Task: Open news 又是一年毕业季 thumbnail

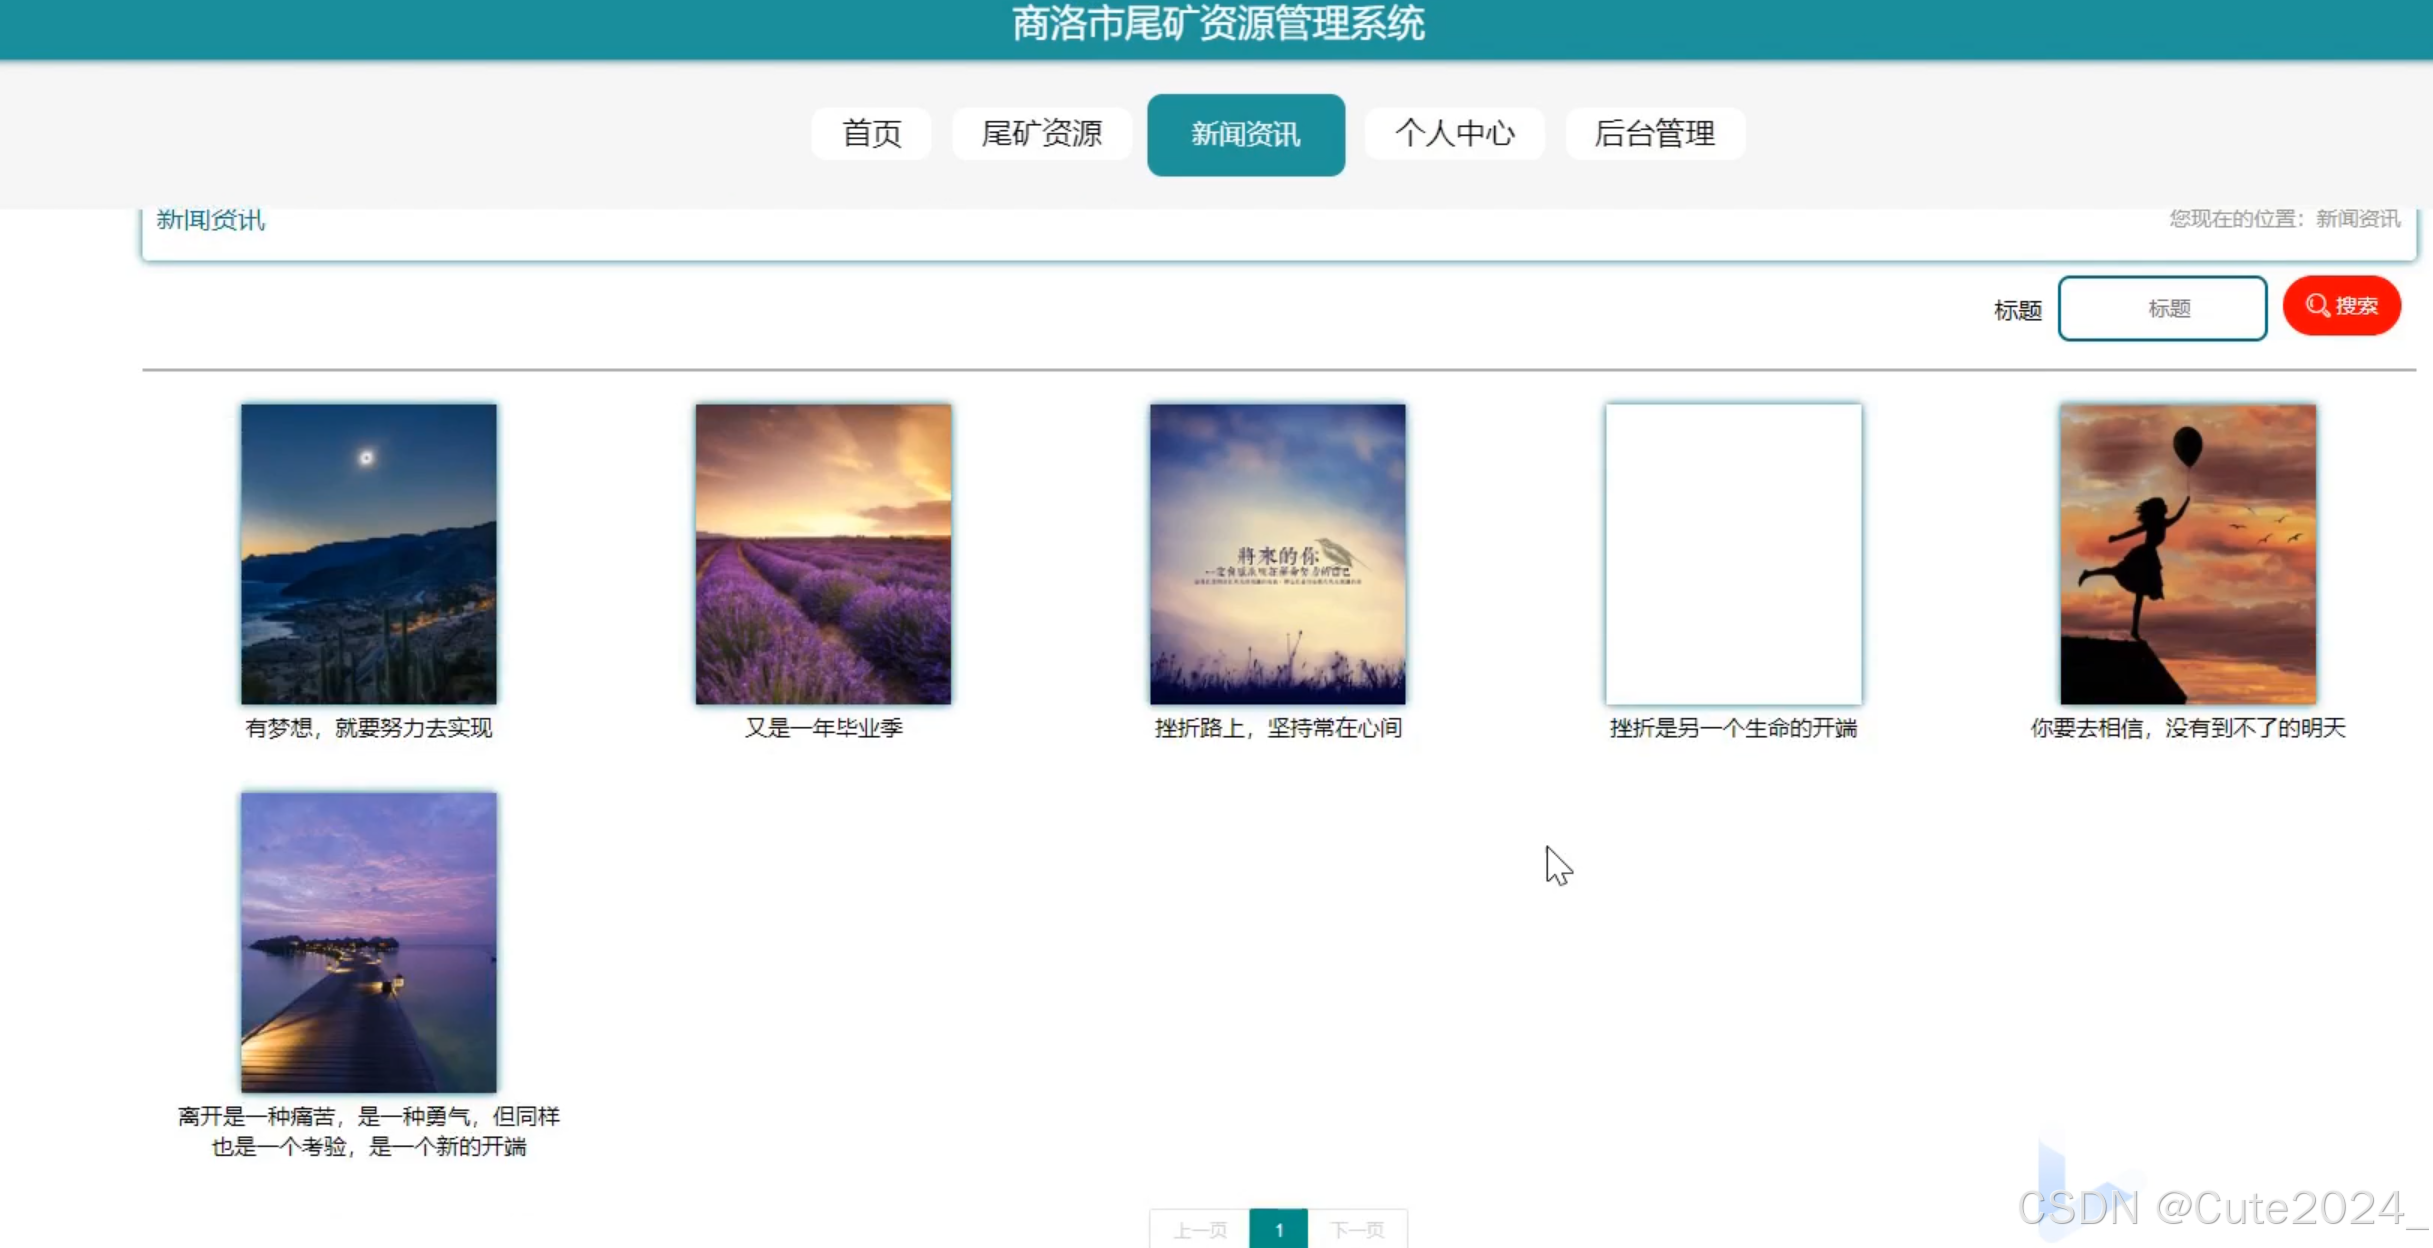Action: 823,553
